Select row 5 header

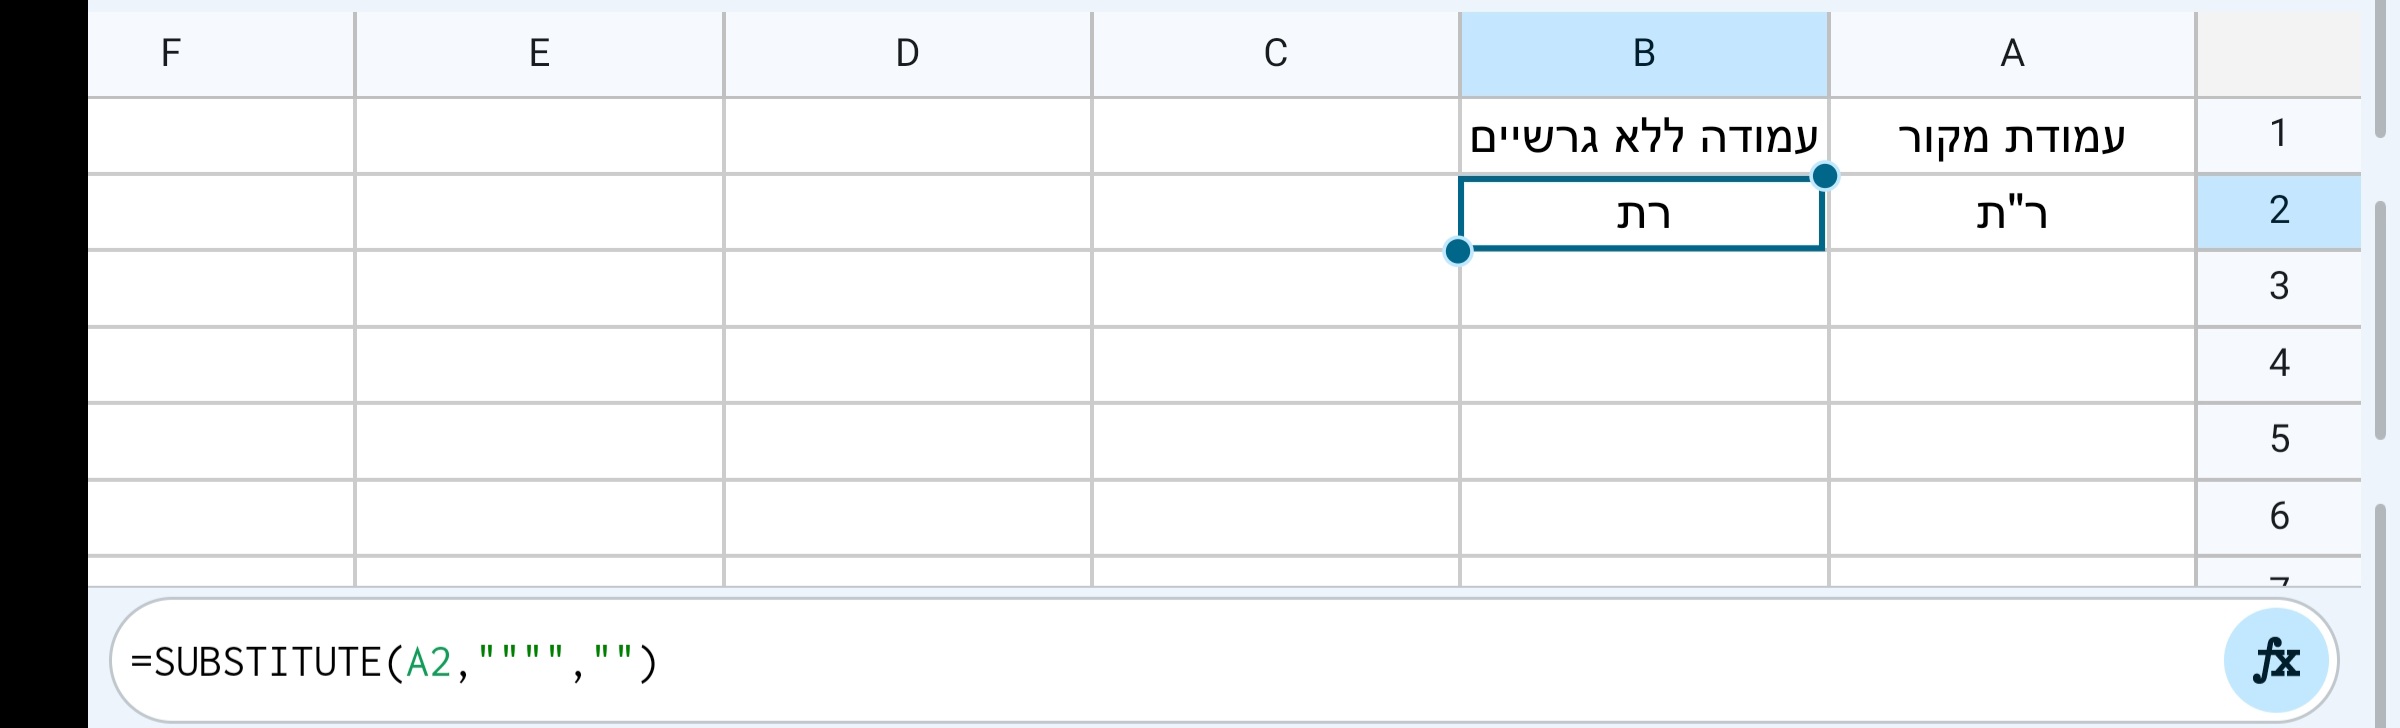(2279, 438)
